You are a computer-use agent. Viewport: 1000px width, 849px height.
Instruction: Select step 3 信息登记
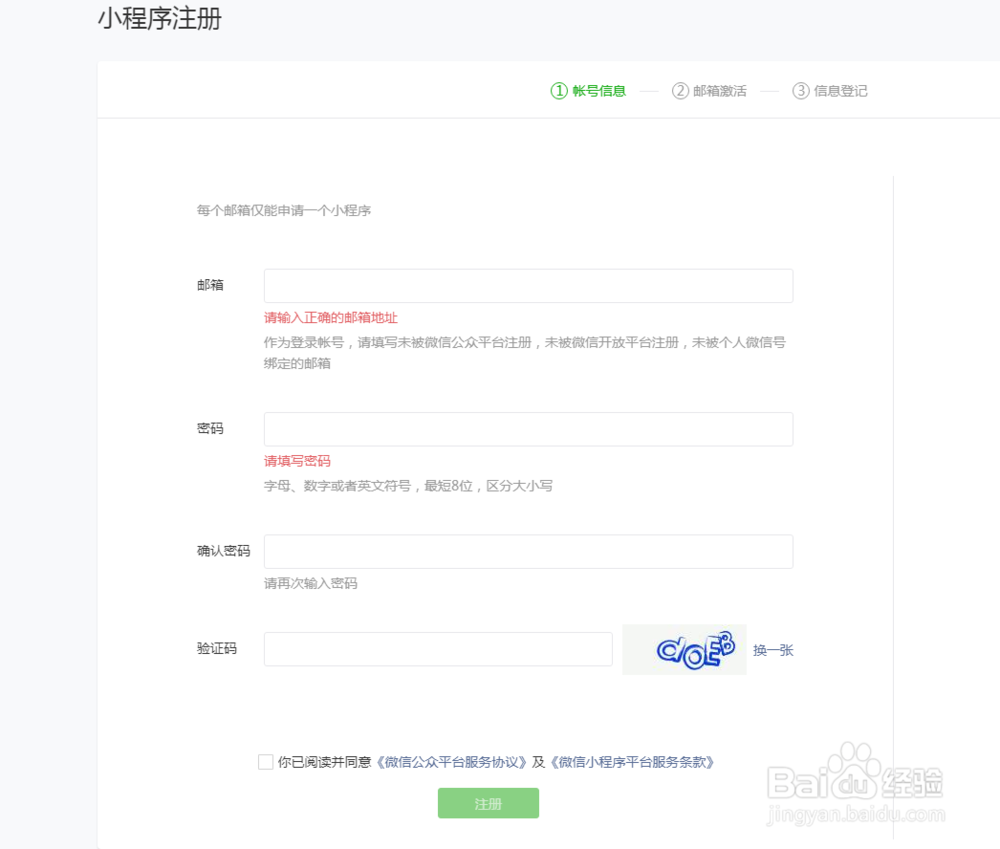click(x=830, y=91)
